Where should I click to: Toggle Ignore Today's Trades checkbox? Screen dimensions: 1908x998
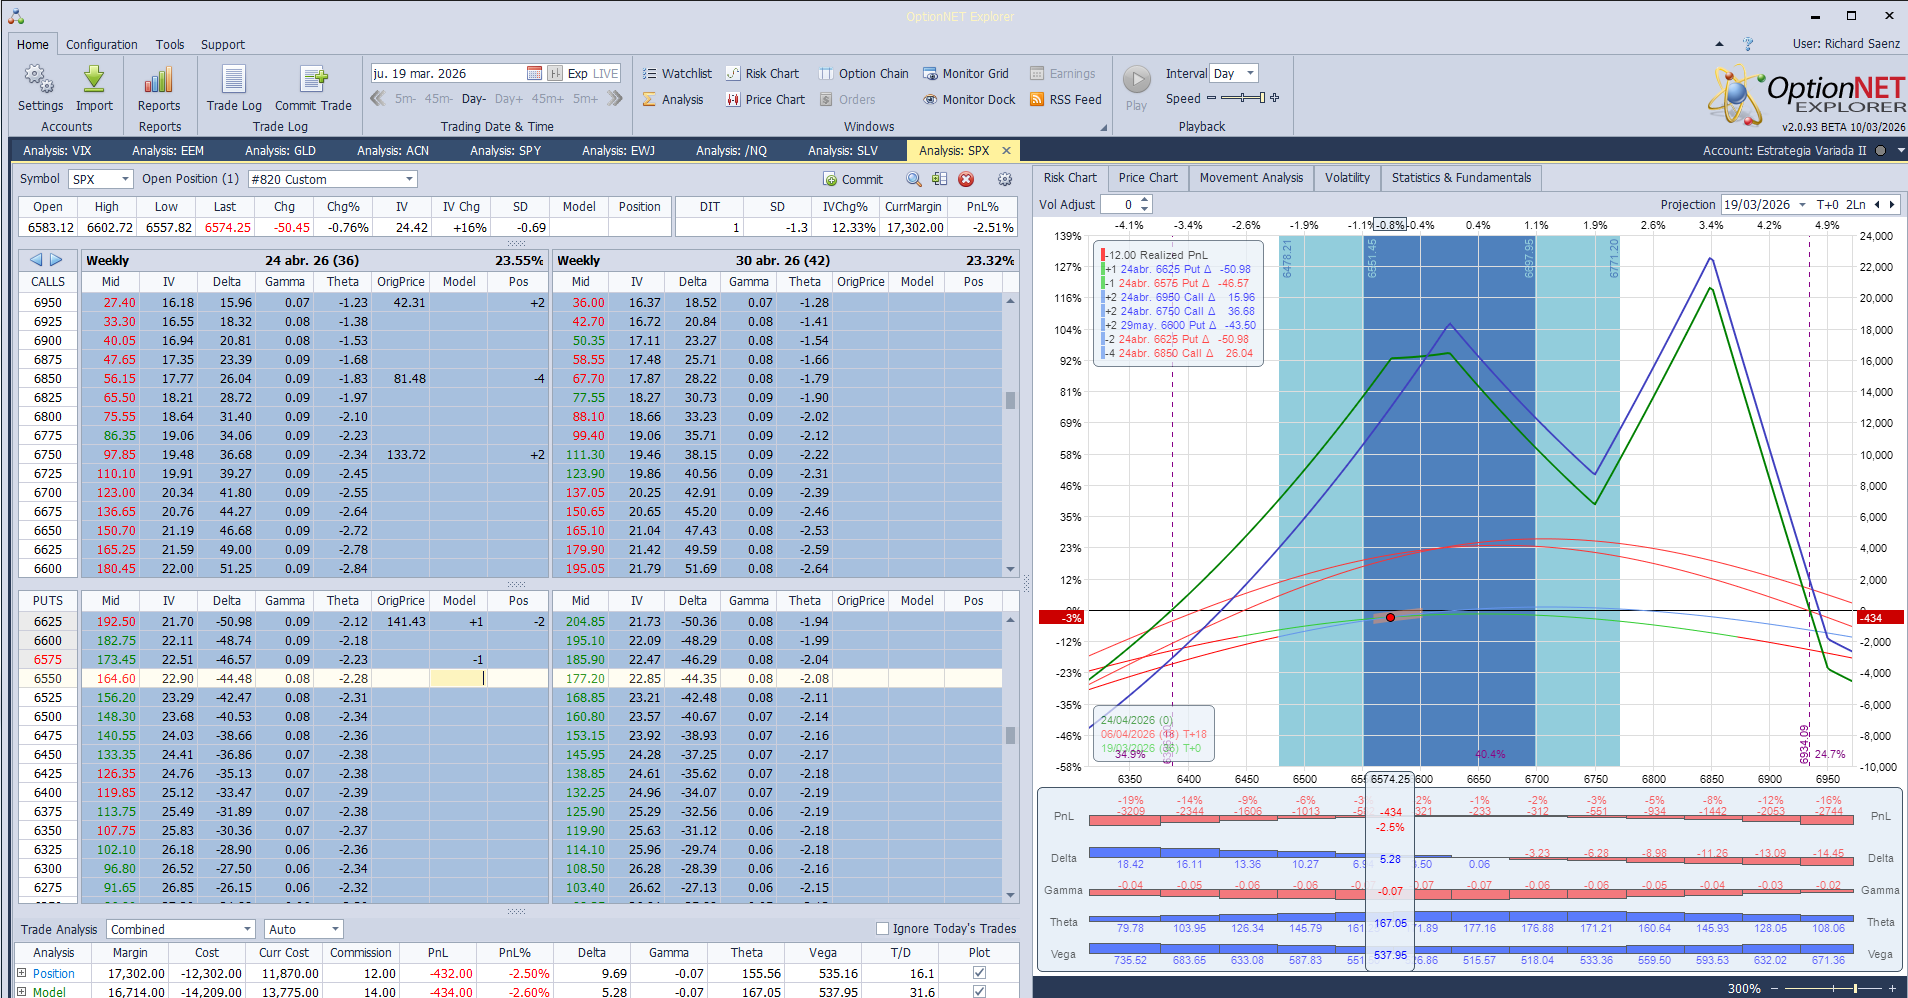pyautogui.click(x=882, y=928)
